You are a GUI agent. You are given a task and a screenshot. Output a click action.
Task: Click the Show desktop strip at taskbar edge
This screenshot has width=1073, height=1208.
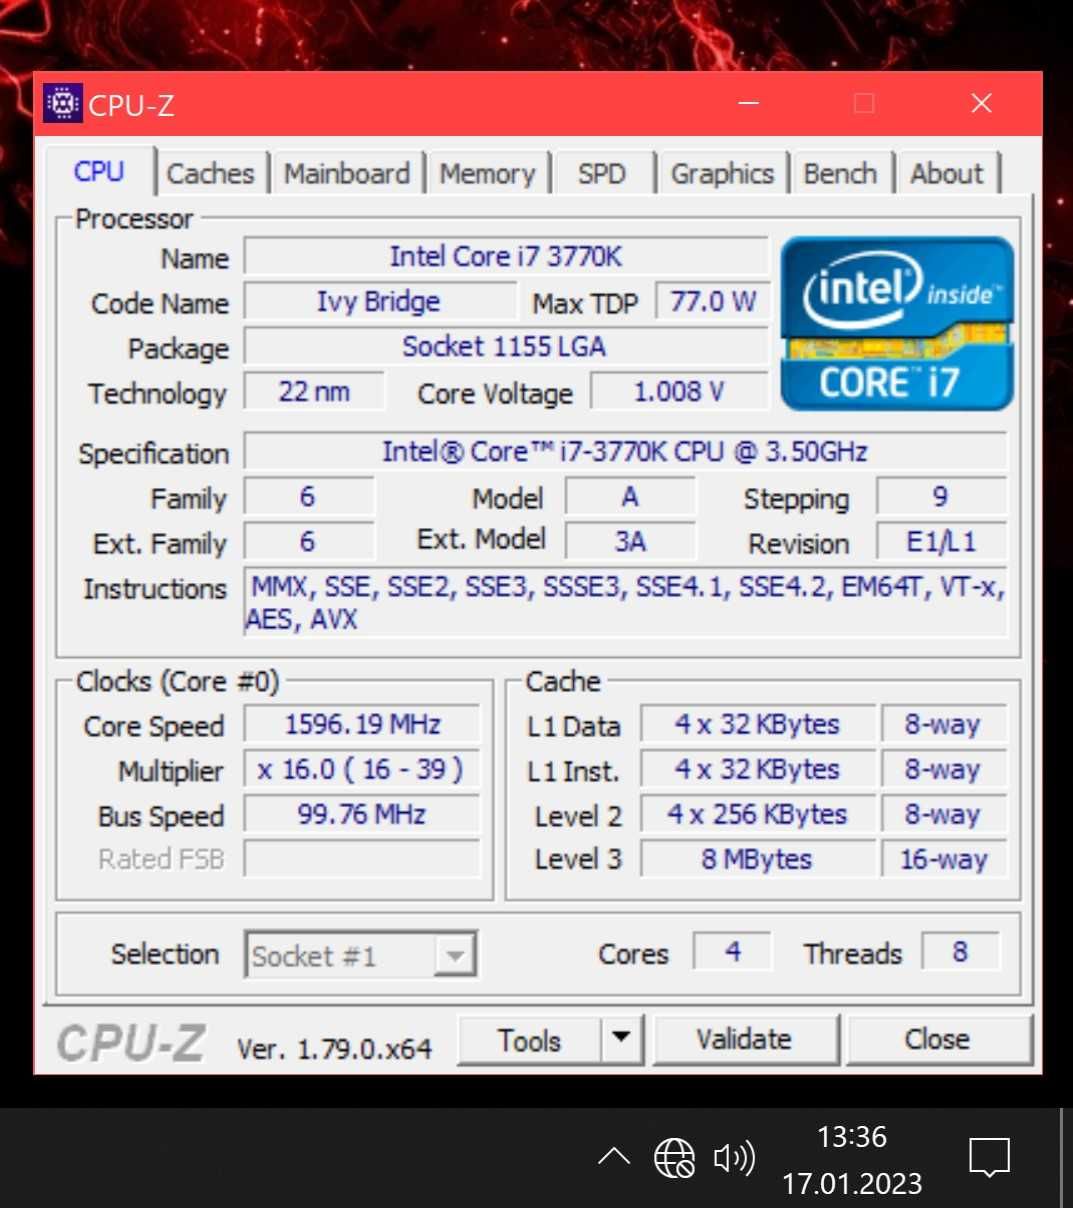1066,1158
